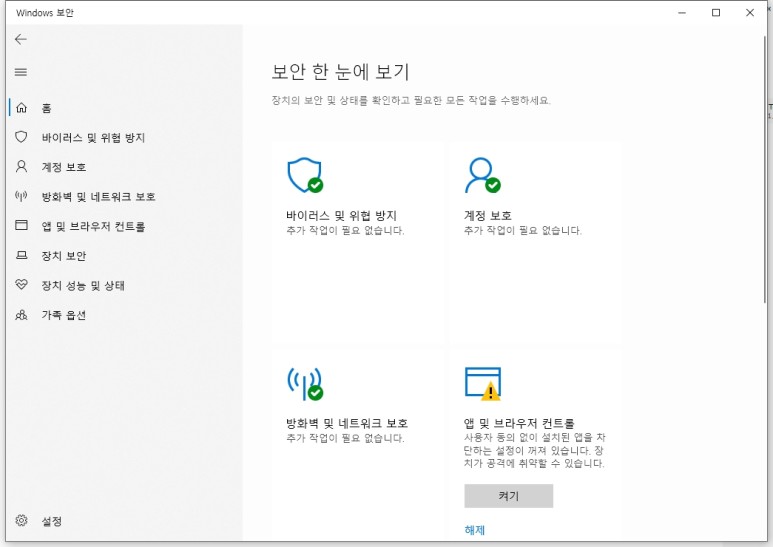Select 계정 보호 in the sidebar

click(64, 167)
